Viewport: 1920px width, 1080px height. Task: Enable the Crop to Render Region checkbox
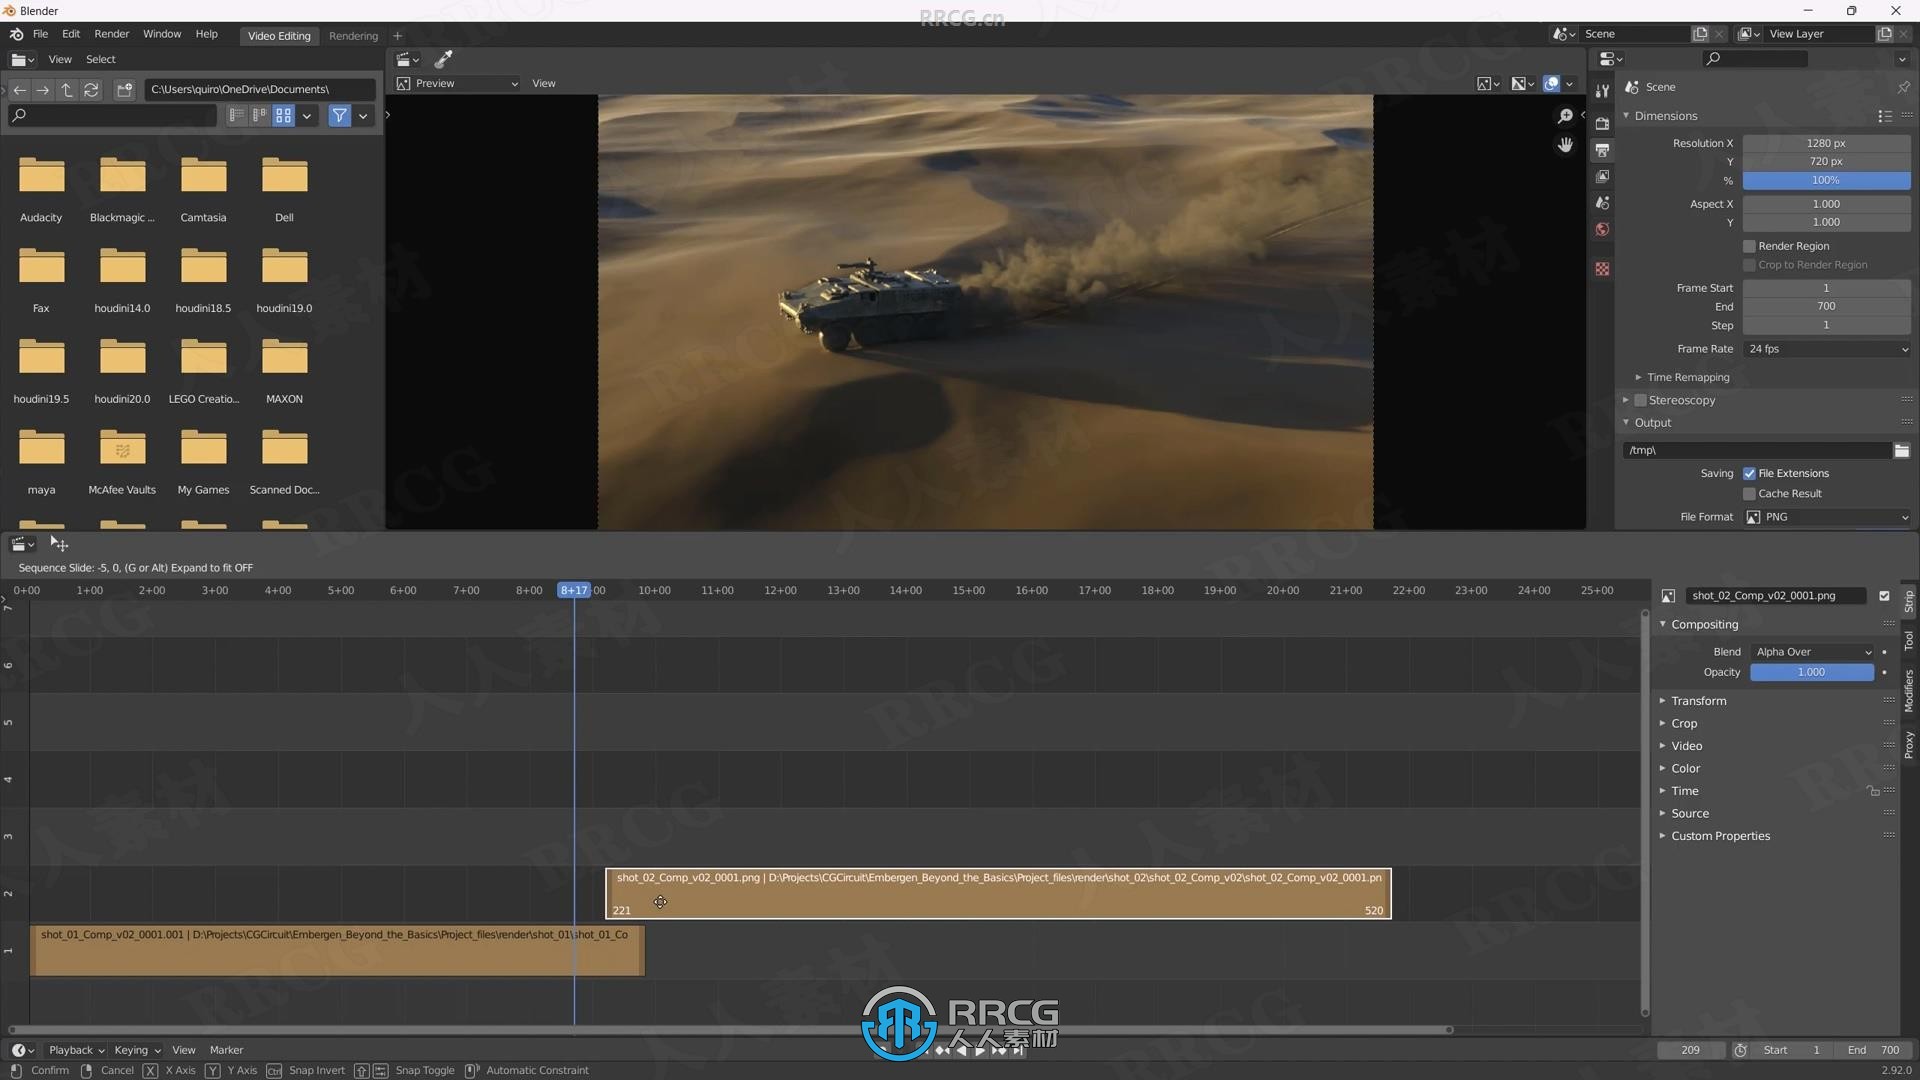(x=1747, y=264)
